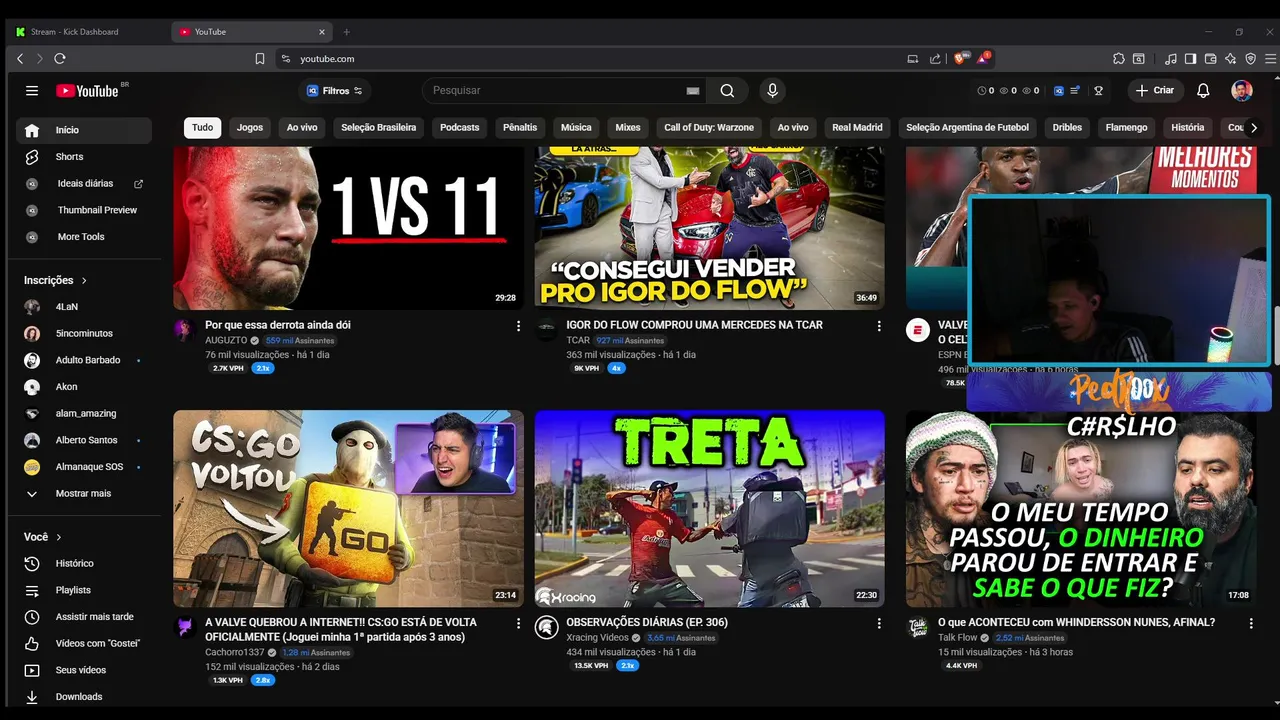Click the YouTube logo
The image size is (1280, 720).
click(87, 90)
